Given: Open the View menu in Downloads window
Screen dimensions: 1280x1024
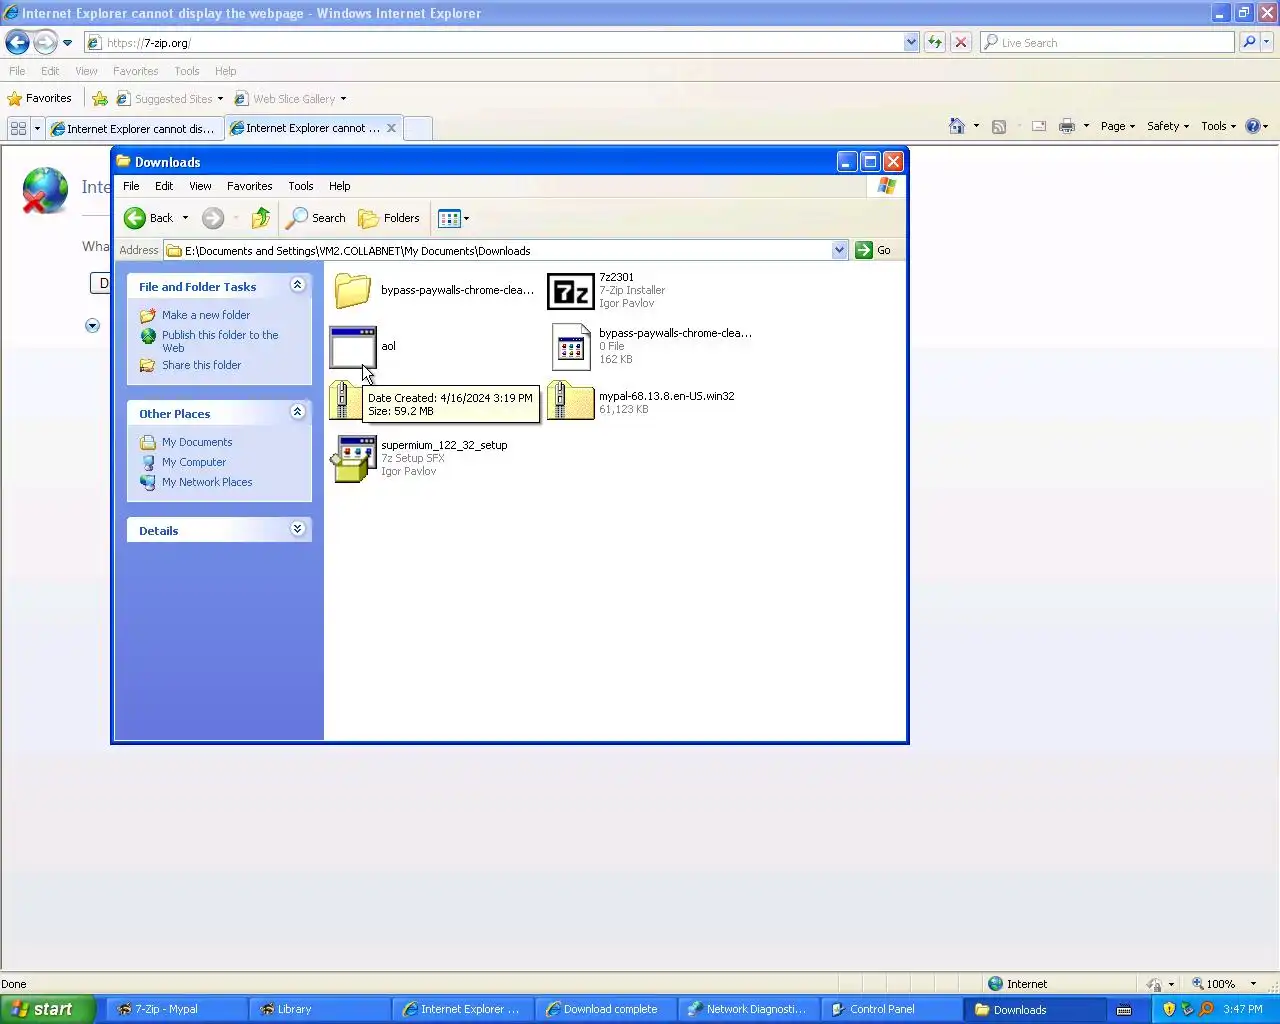Looking at the screenshot, I should [200, 186].
